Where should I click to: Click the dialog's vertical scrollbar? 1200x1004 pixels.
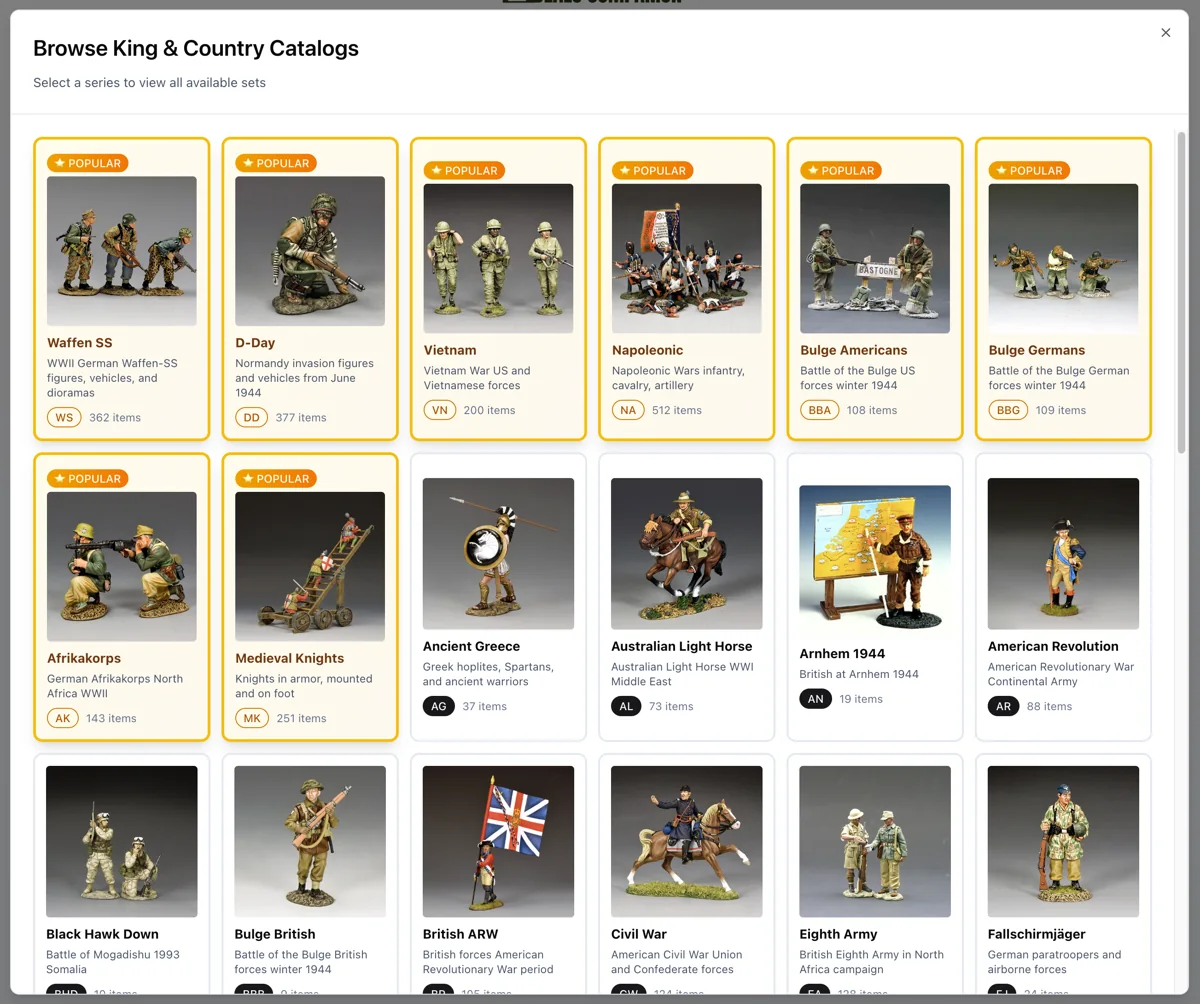click(x=1182, y=292)
